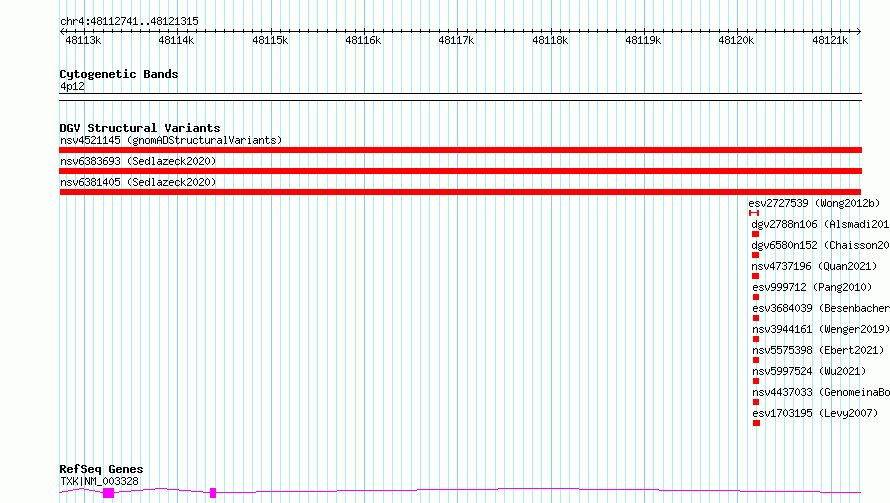
Task: Open esv999712 (Pang2010) variant label
Action: coord(812,287)
